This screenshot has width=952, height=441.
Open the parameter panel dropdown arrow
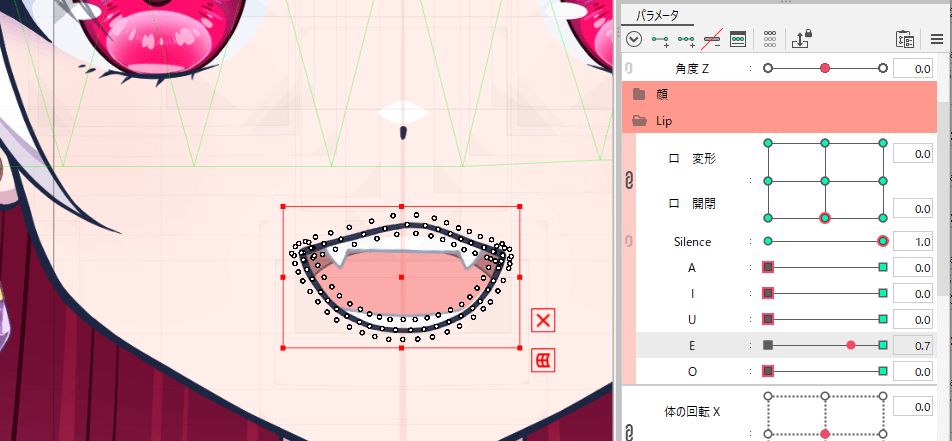click(x=634, y=39)
